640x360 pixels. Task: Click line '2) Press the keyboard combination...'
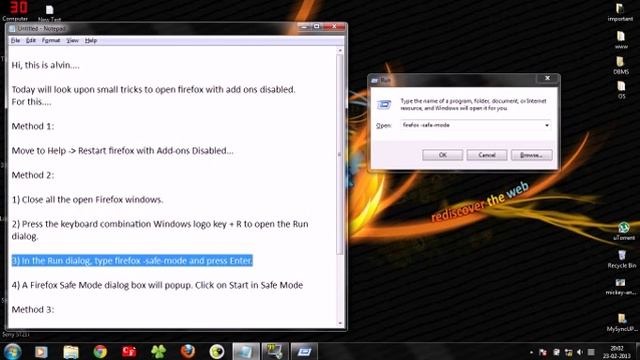160,230
